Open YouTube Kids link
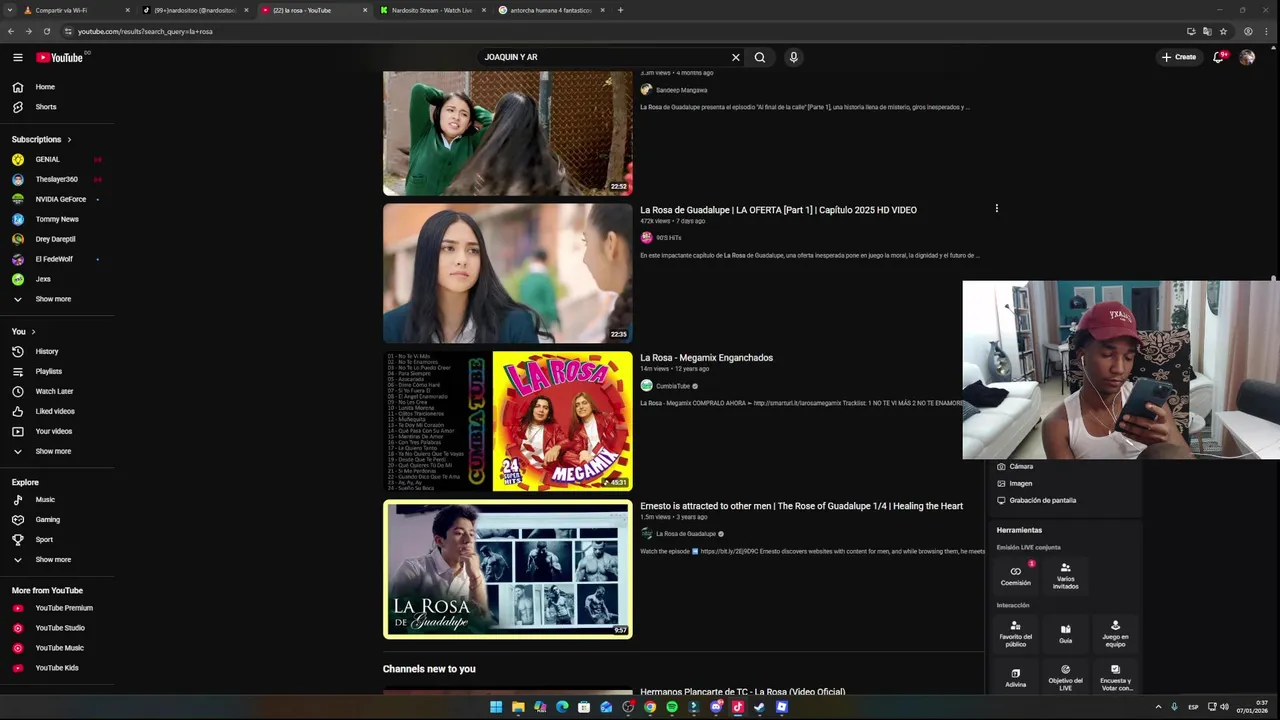The image size is (1280, 720). [57, 668]
